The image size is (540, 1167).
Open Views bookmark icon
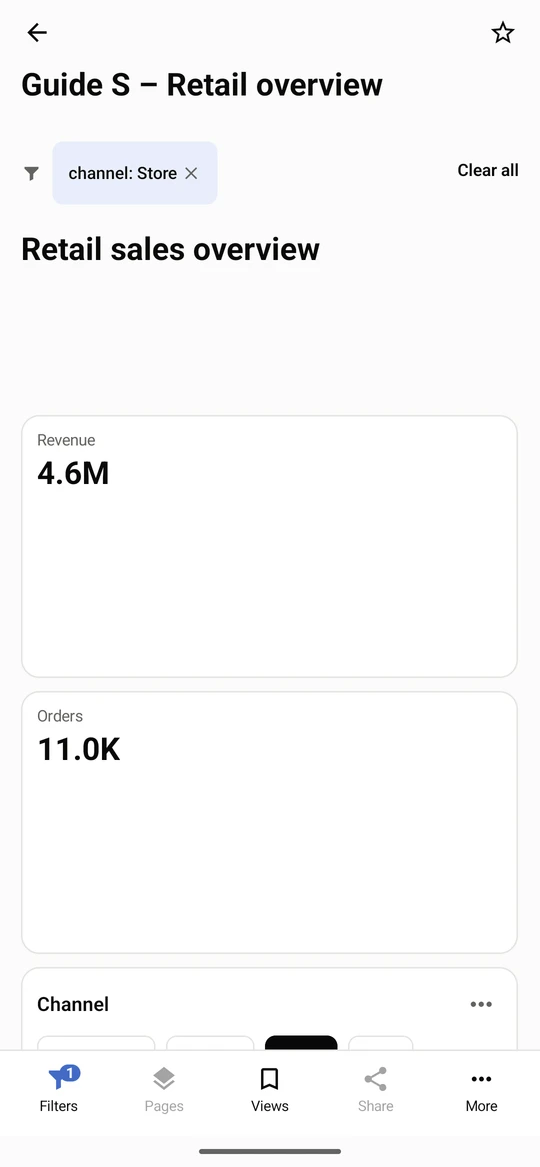269,1078
